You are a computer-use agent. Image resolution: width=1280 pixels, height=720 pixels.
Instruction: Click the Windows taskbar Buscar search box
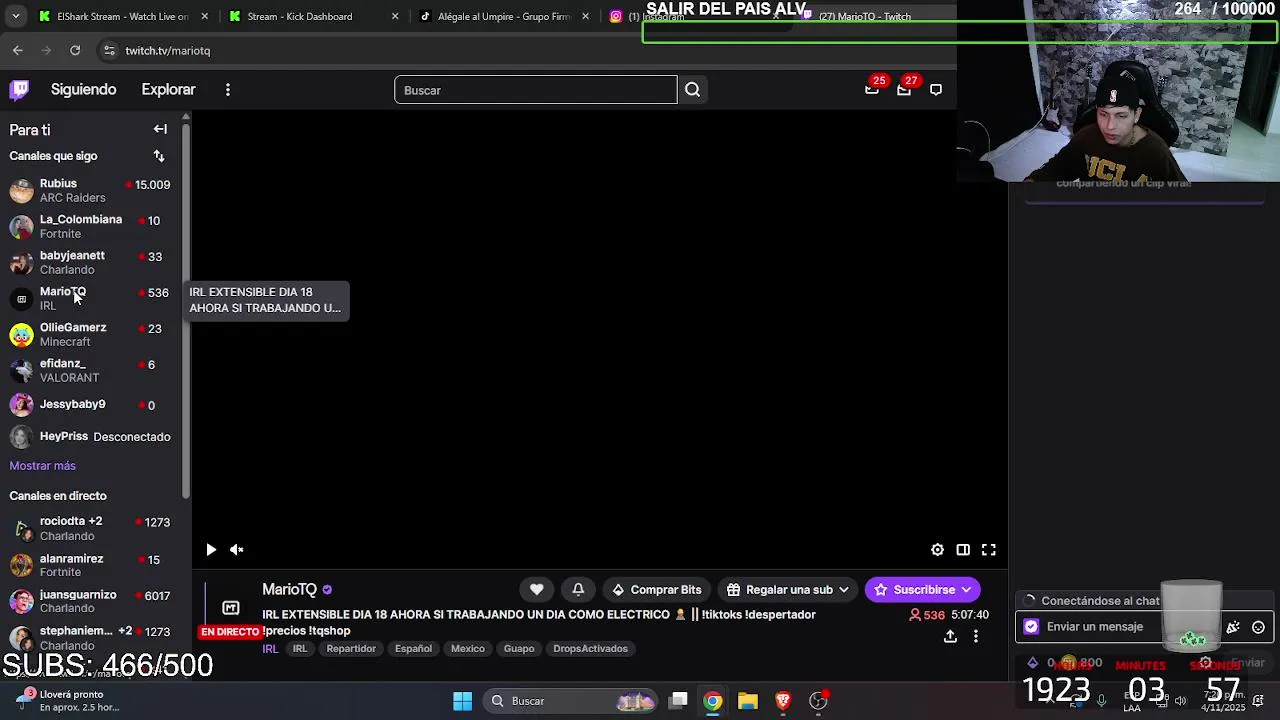coord(573,701)
